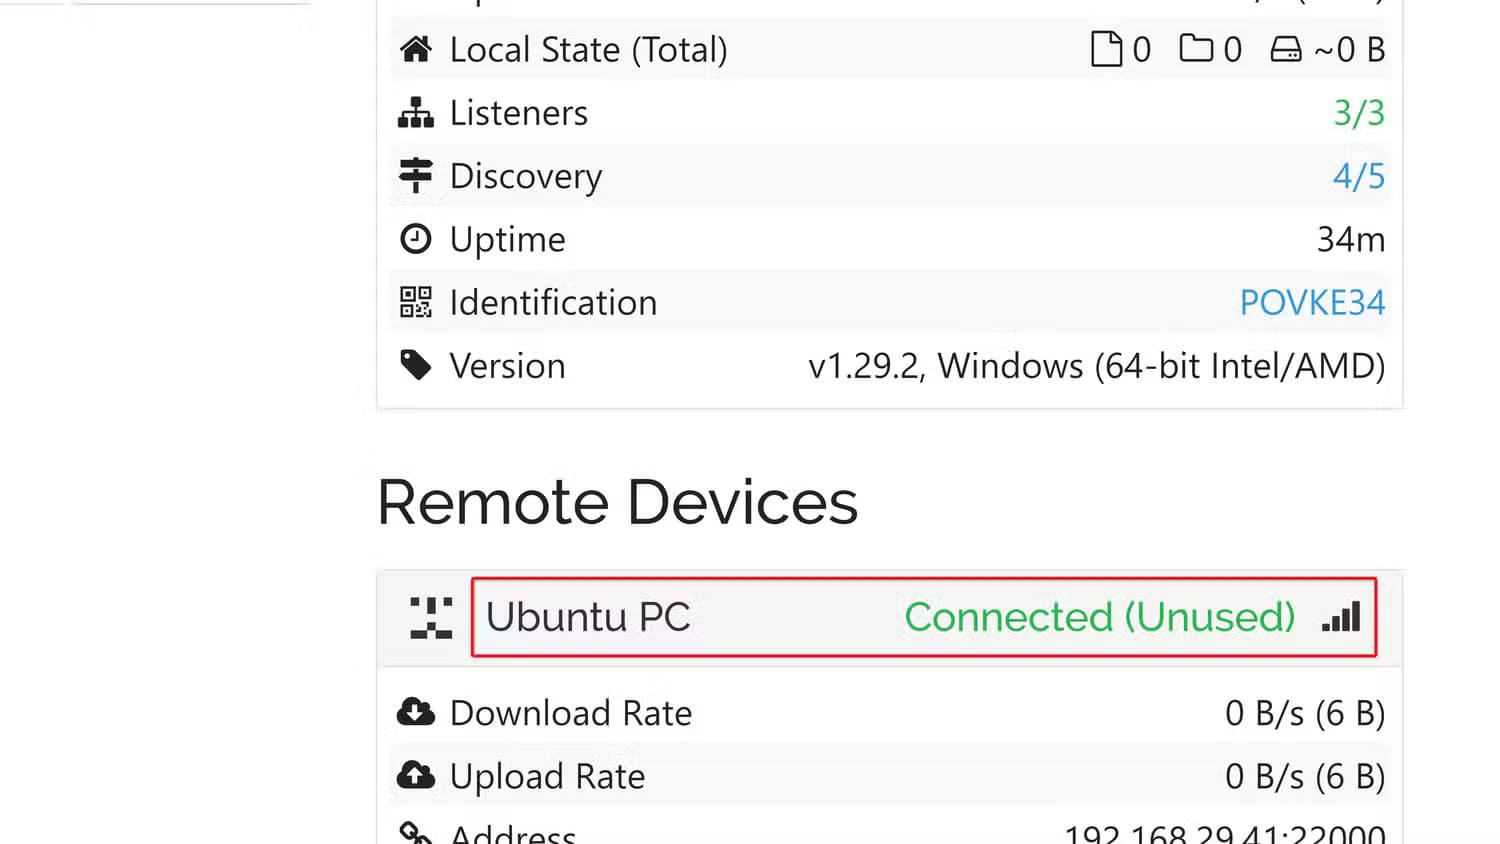Click the Identification QR code icon

pos(415,302)
